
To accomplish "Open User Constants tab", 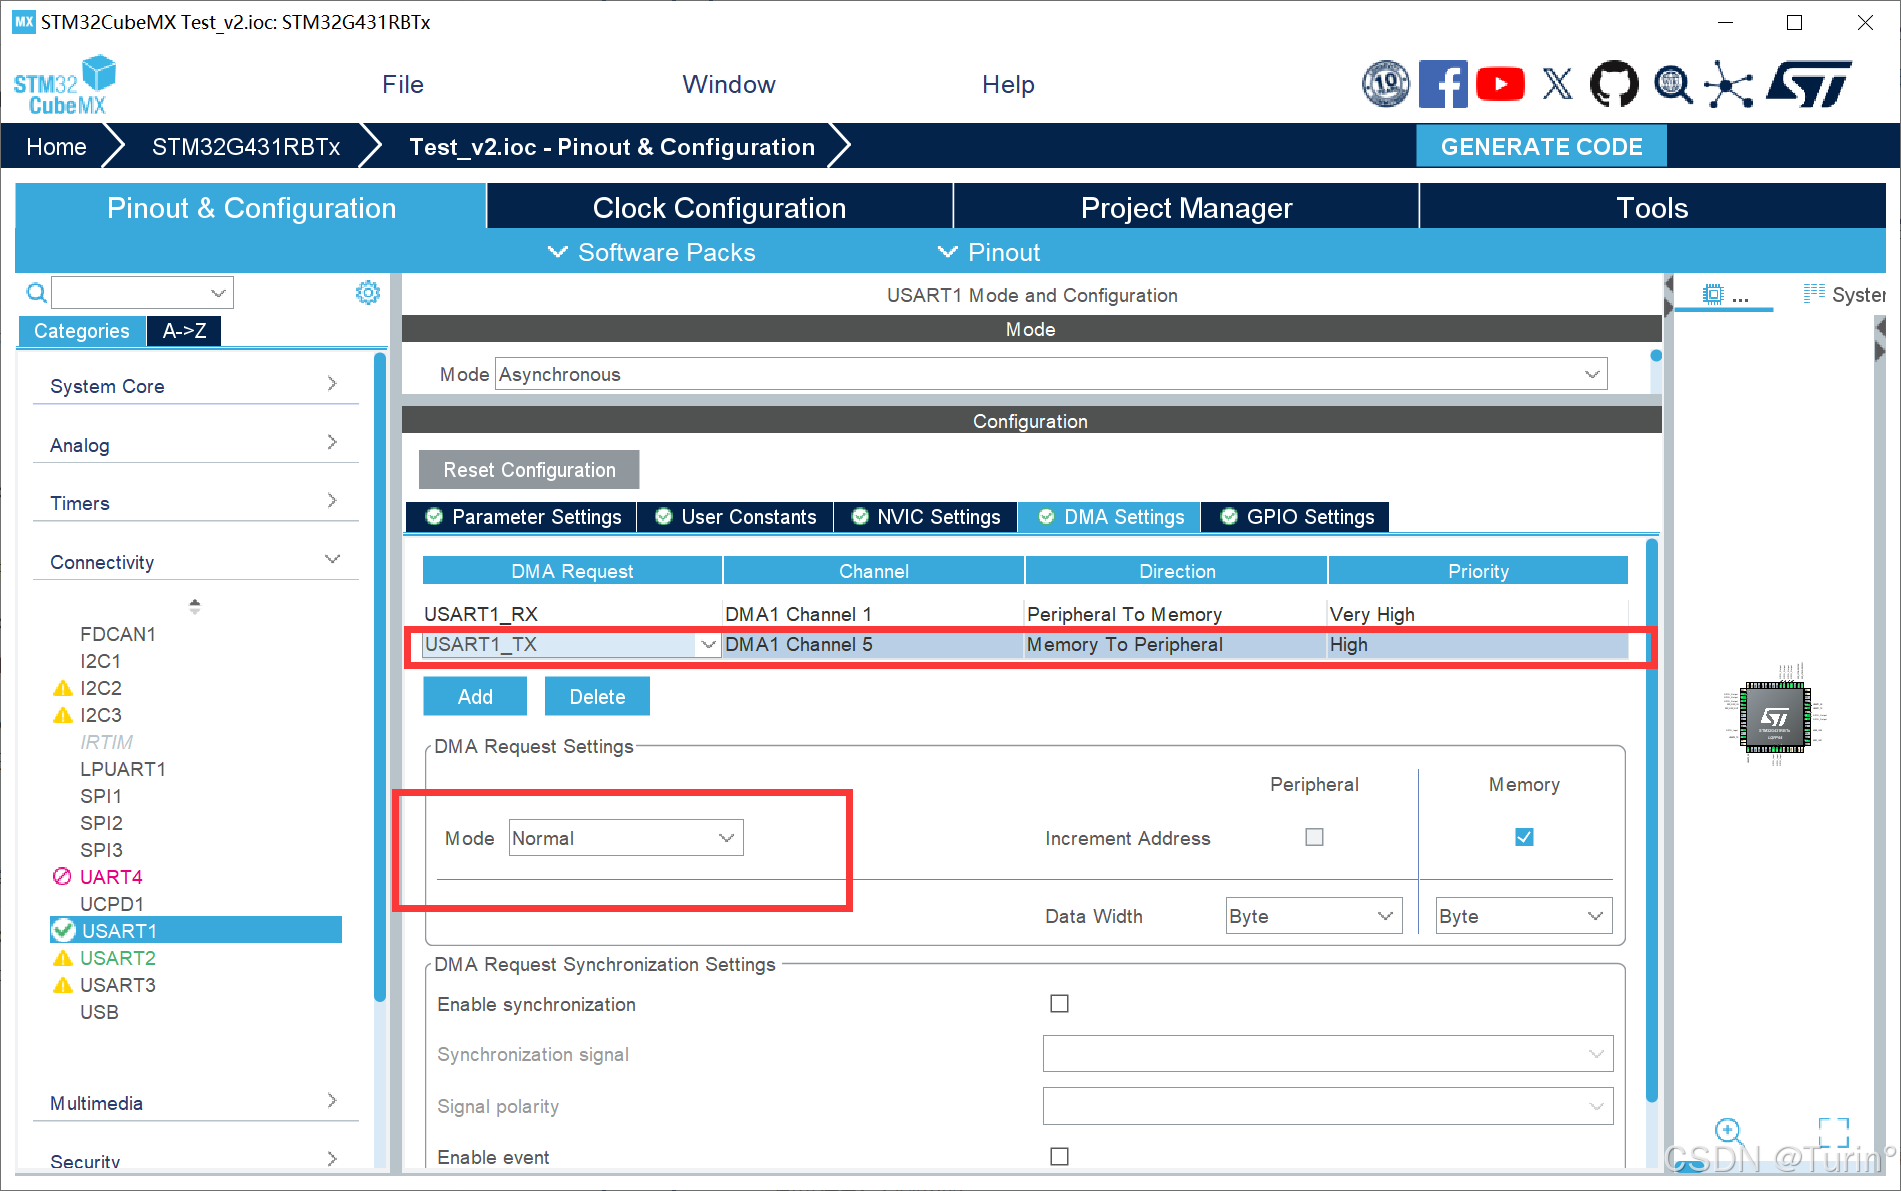I will (735, 517).
